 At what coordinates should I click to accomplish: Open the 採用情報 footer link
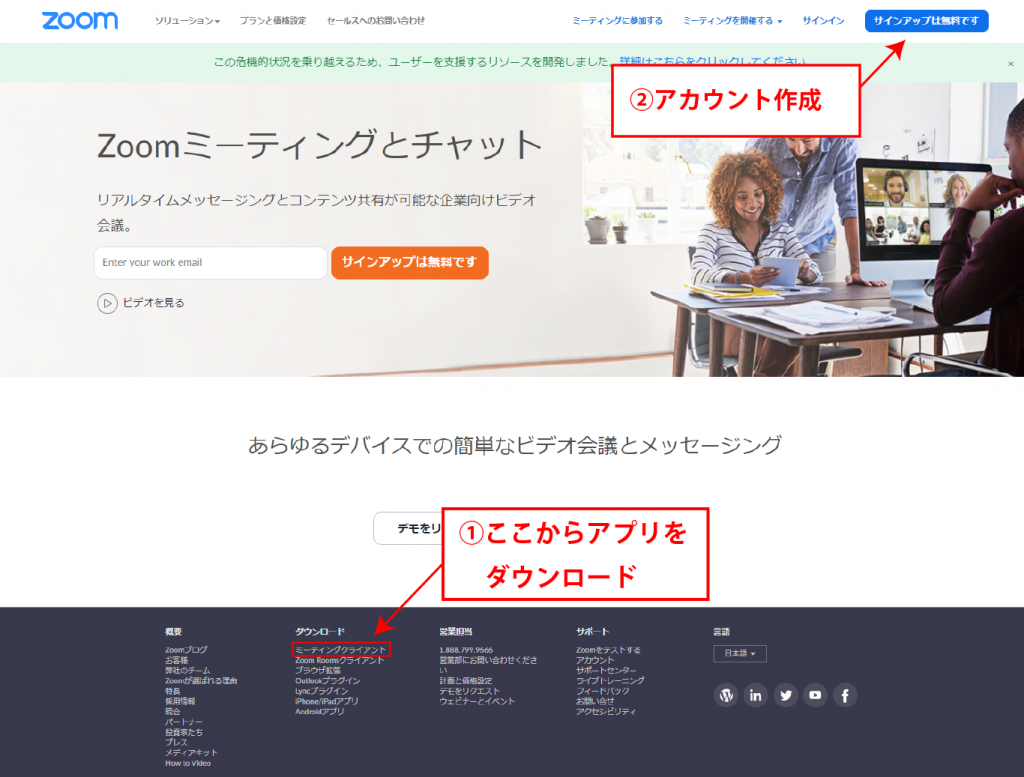pyautogui.click(x=180, y=701)
